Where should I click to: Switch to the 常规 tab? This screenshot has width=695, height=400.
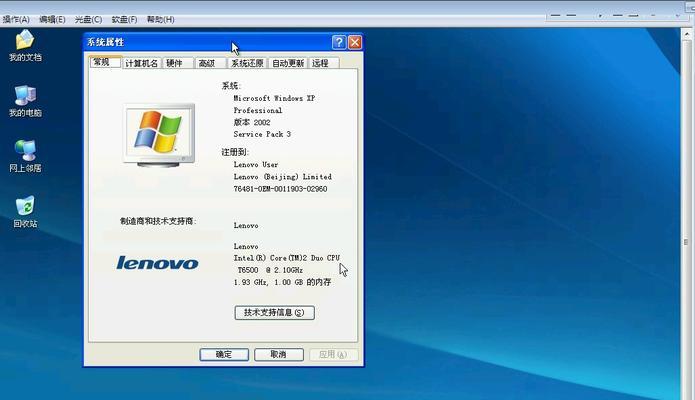105,62
